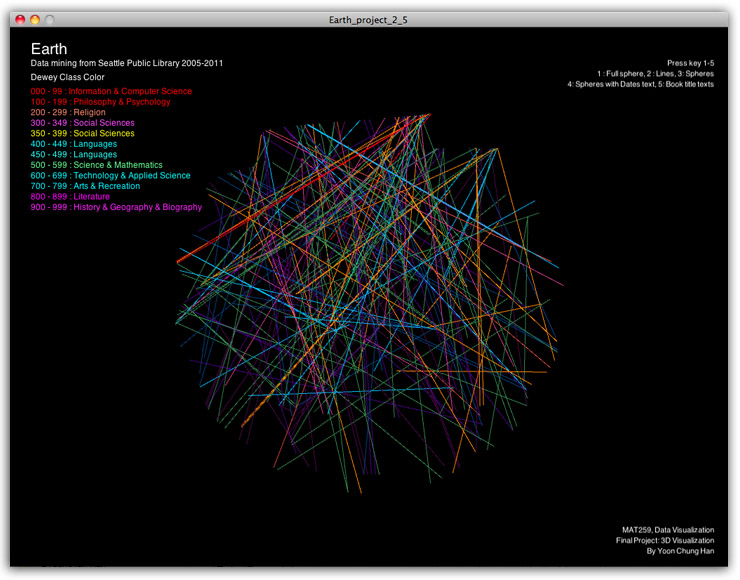Image resolution: width=740 pixels, height=580 pixels.
Task: Select '200 - 299 : Religion' legend entry
Action: tap(68, 112)
